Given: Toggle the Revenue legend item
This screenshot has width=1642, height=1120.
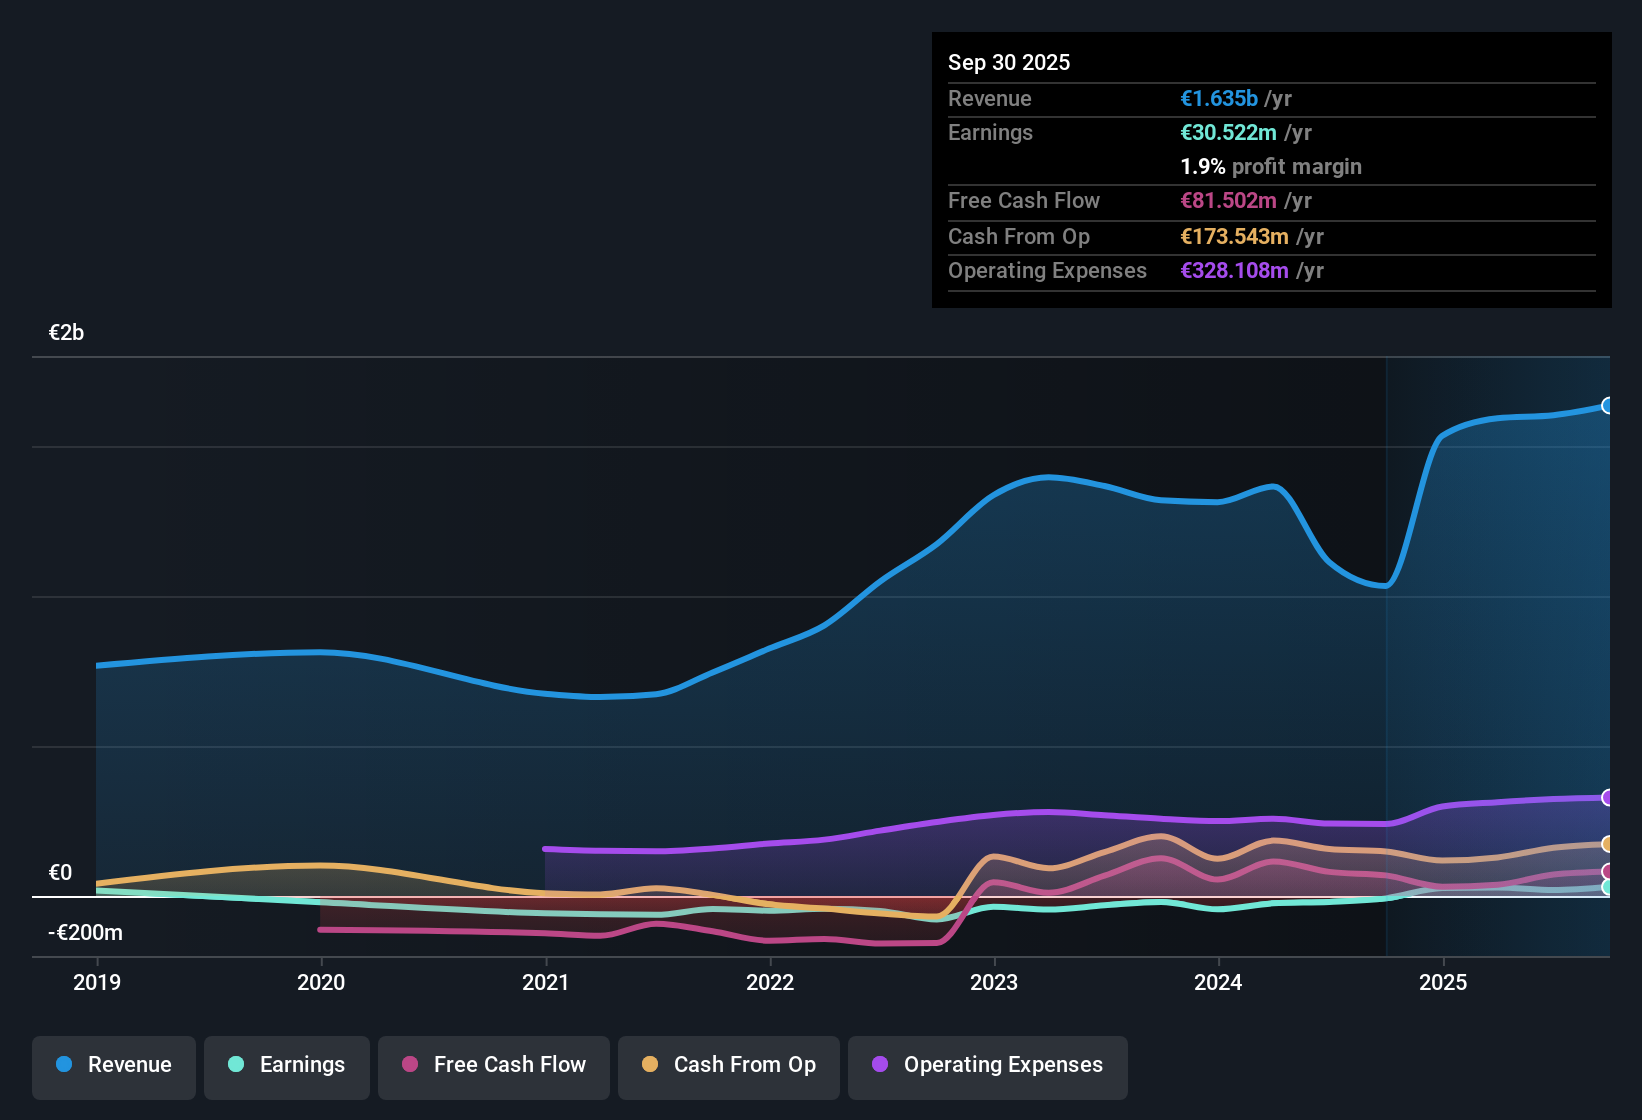Looking at the screenshot, I should click(x=113, y=1065).
